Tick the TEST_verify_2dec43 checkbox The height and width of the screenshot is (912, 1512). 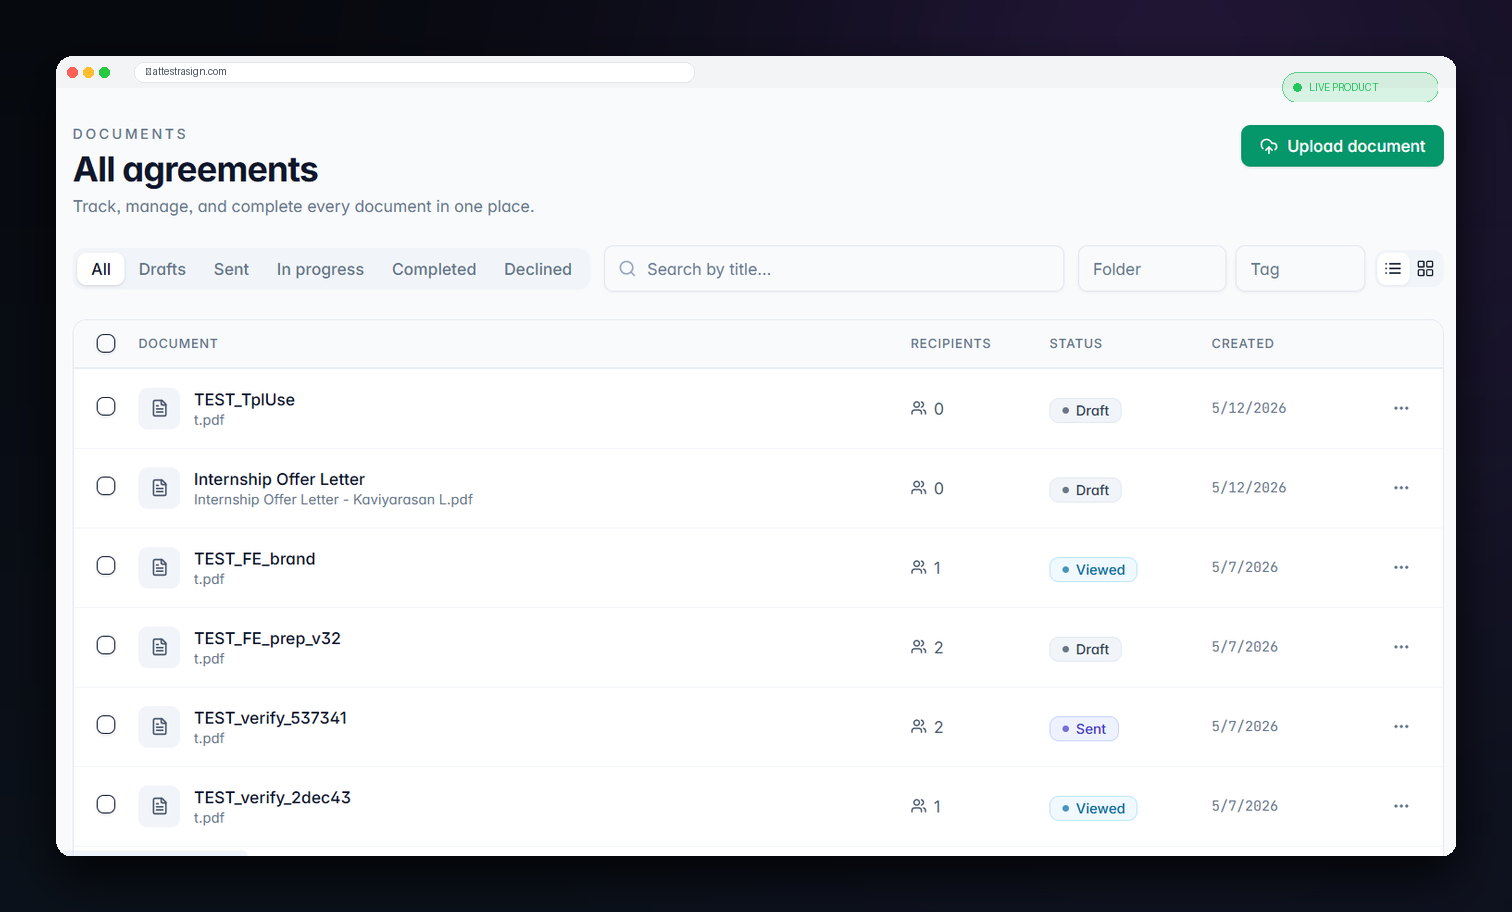pos(106,804)
